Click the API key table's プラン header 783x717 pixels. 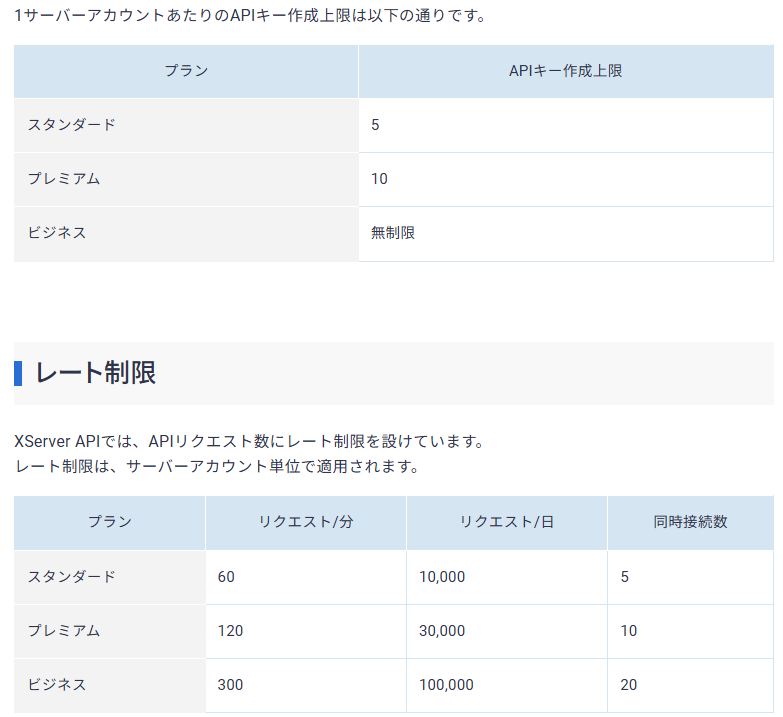(x=186, y=71)
